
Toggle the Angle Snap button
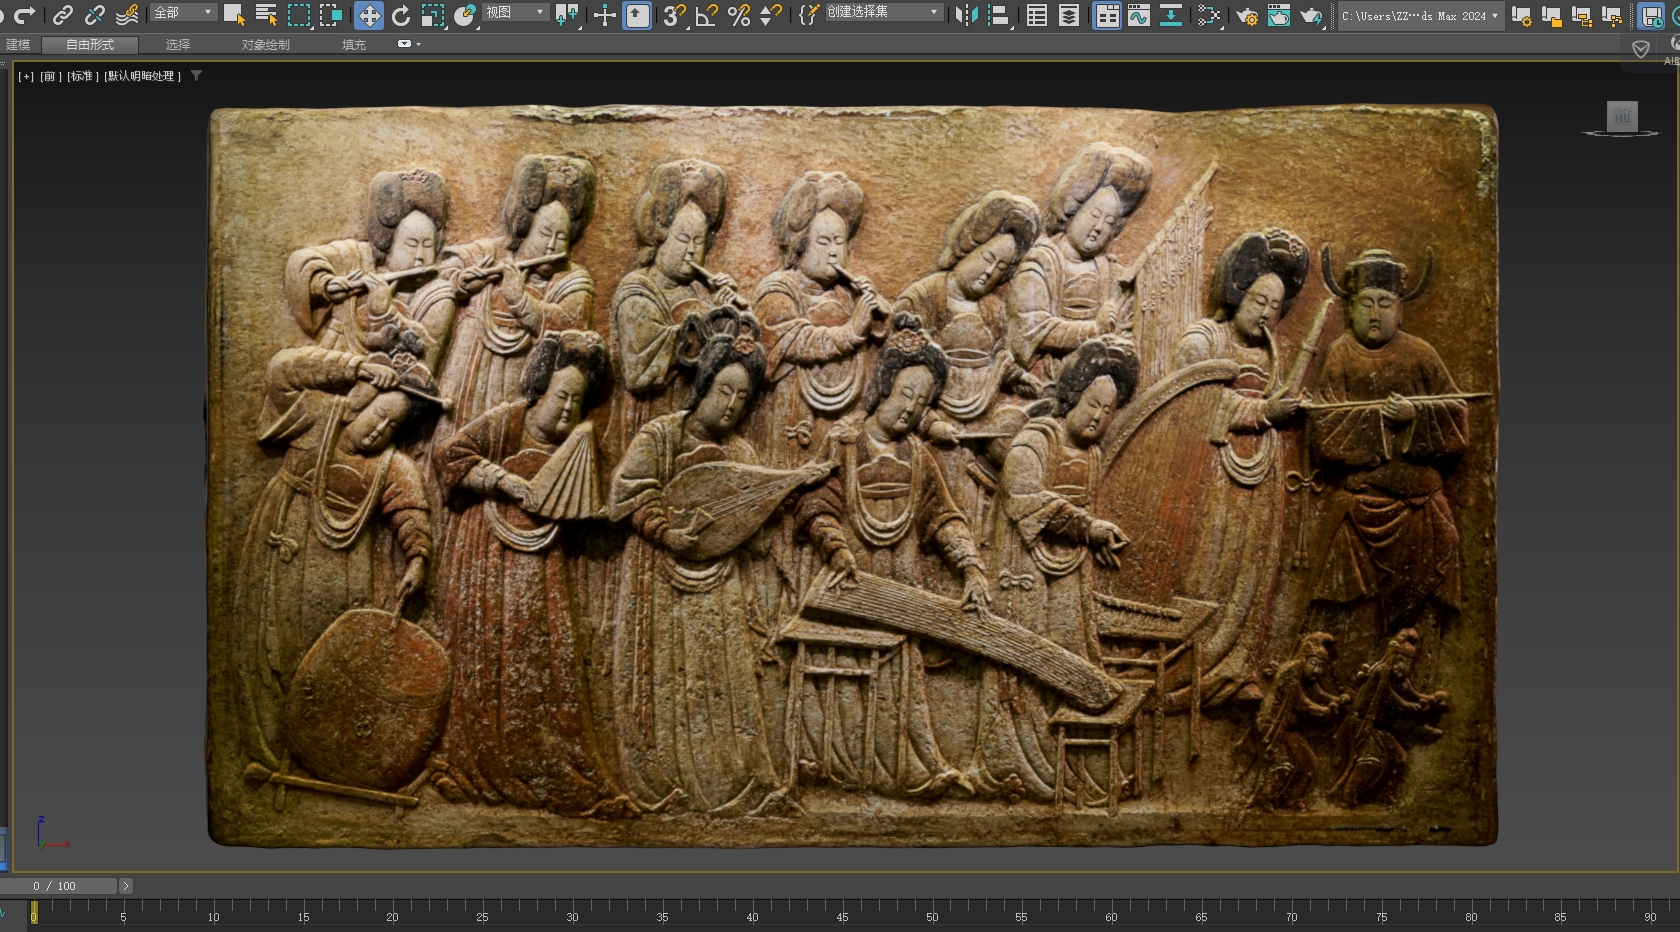coord(706,15)
